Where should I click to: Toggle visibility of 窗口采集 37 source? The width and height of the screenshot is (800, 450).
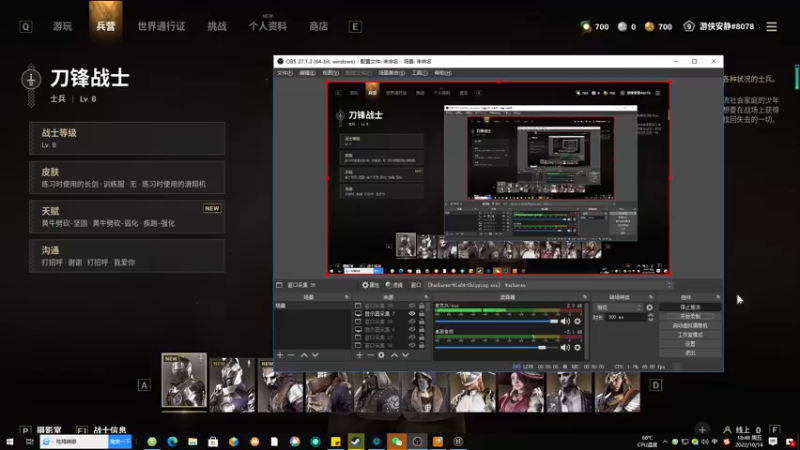[x=412, y=337]
